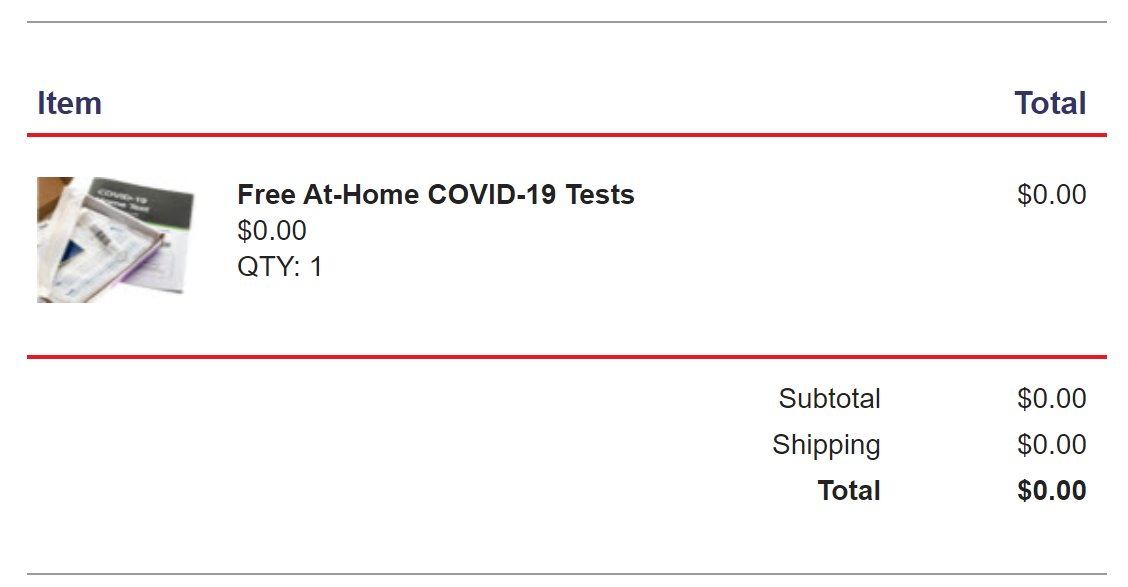The width and height of the screenshot is (1128, 587).
Task: Click the item line total in product row
Action: [1051, 194]
